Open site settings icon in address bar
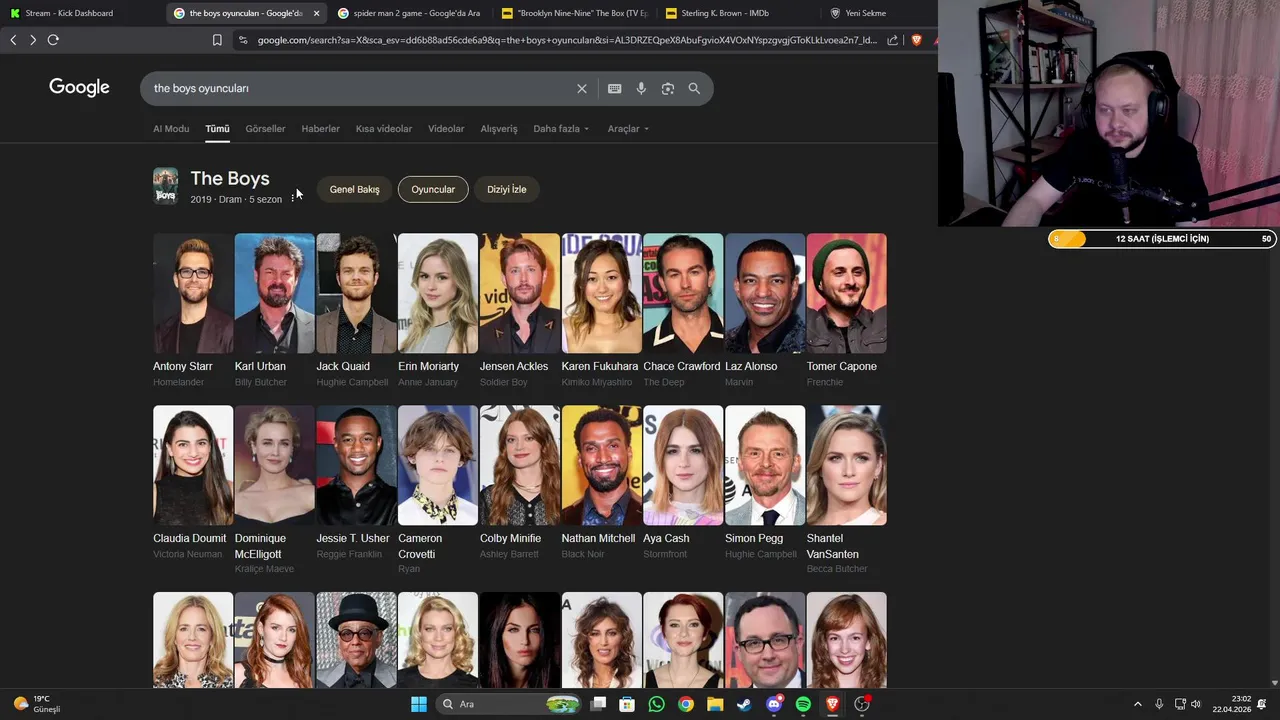This screenshot has height=720, width=1280. pos(243,40)
